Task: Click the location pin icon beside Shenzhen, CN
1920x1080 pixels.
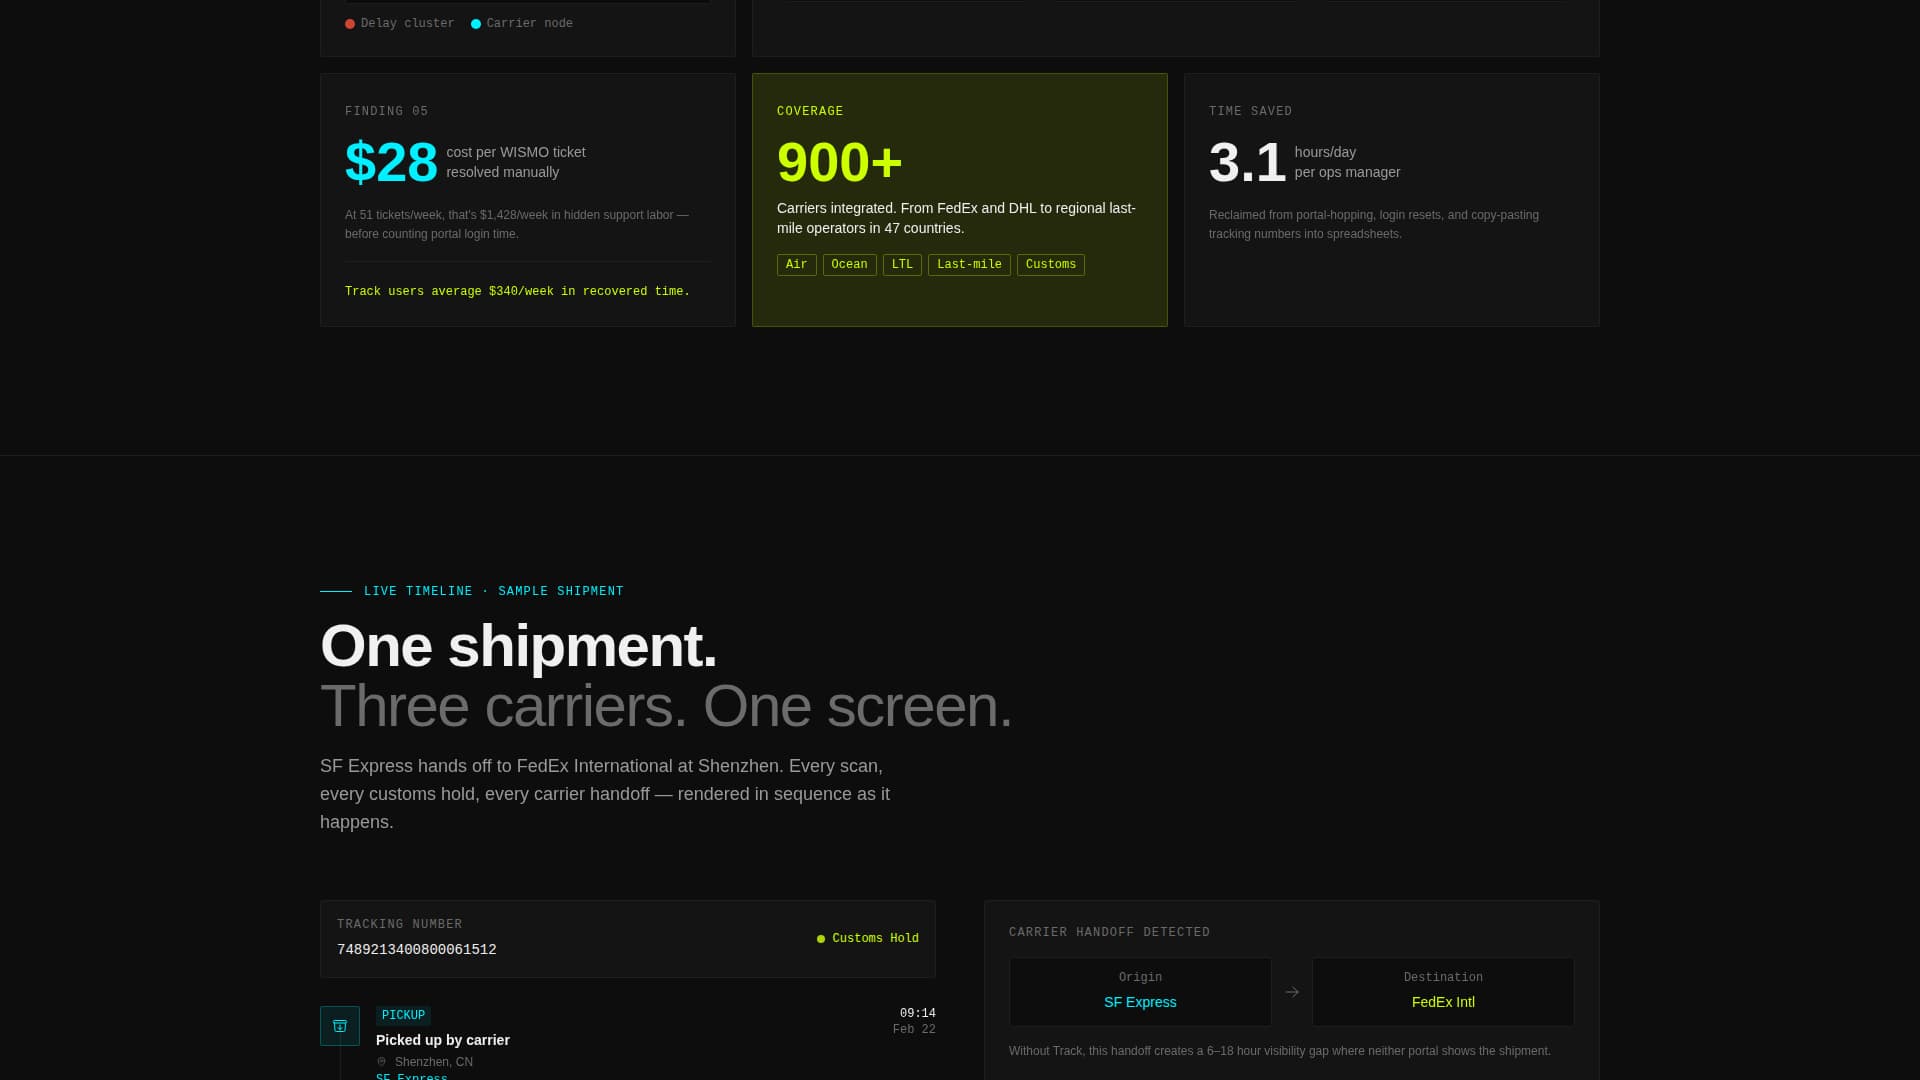Action: click(x=381, y=1062)
